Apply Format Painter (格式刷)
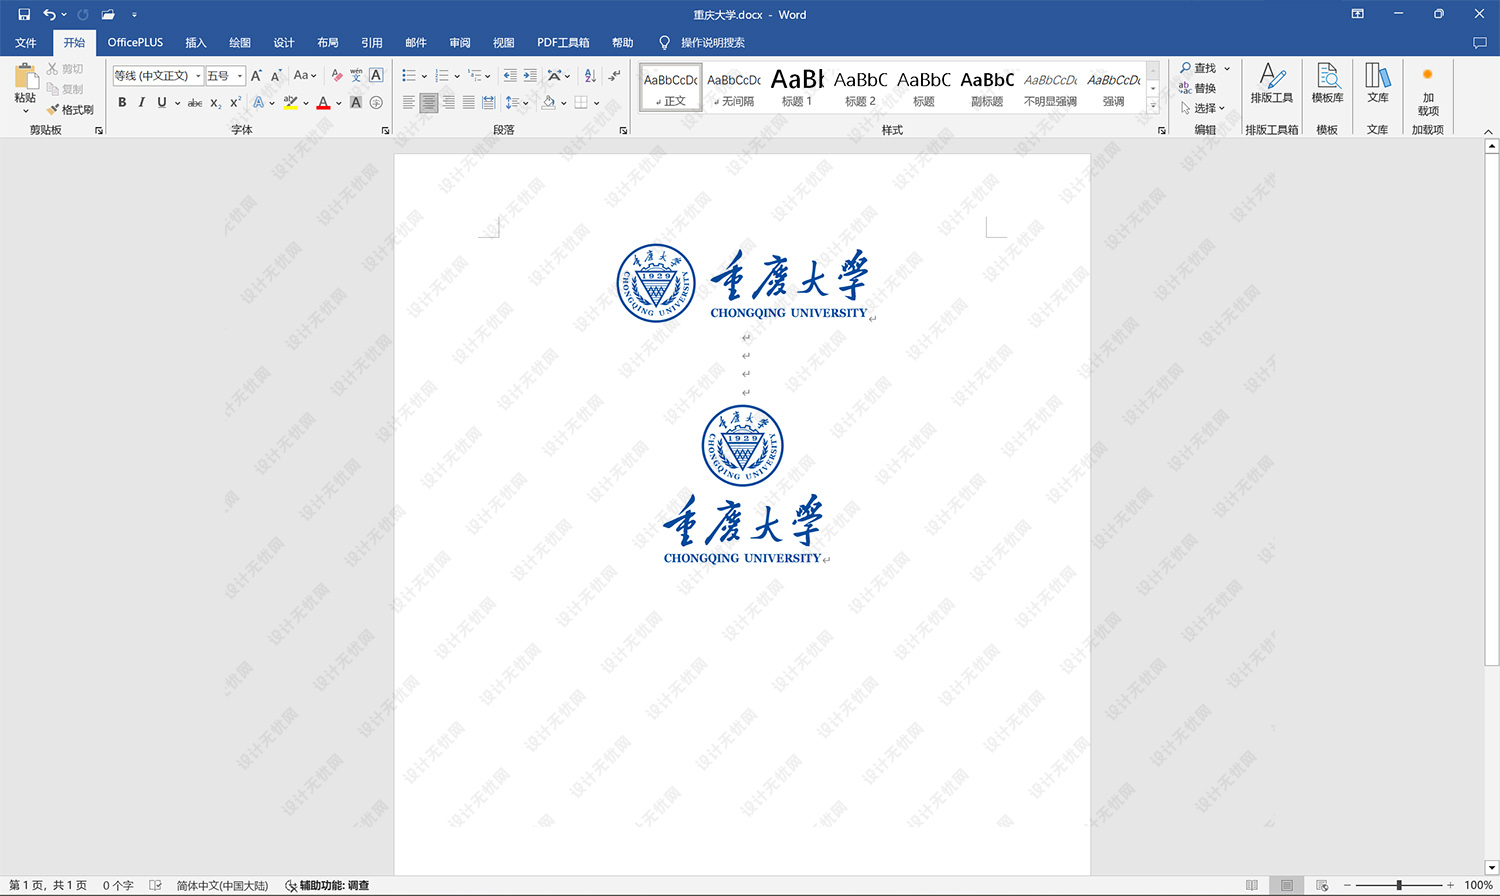Viewport: 1500px width, 896px height. click(x=70, y=109)
